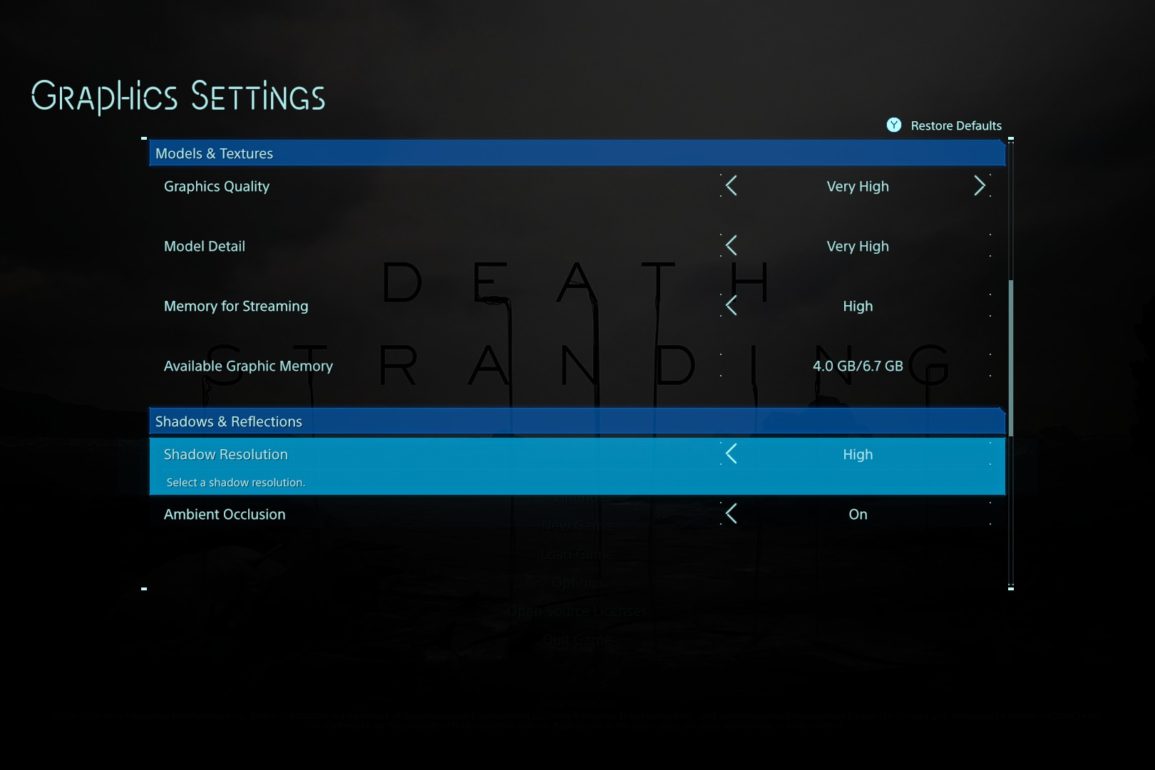Select the Shadows & Reflections section header
The image size is (1155, 770).
[x=577, y=421]
